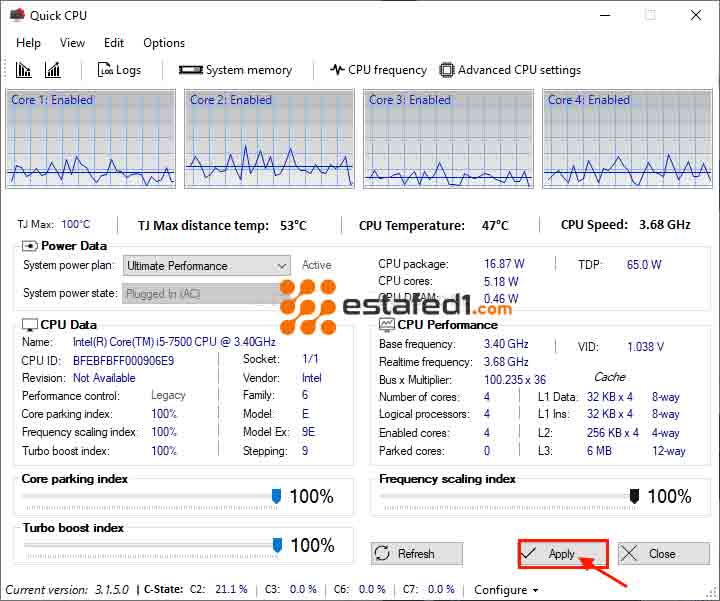Click the Performance control value Legacy

tap(168, 395)
